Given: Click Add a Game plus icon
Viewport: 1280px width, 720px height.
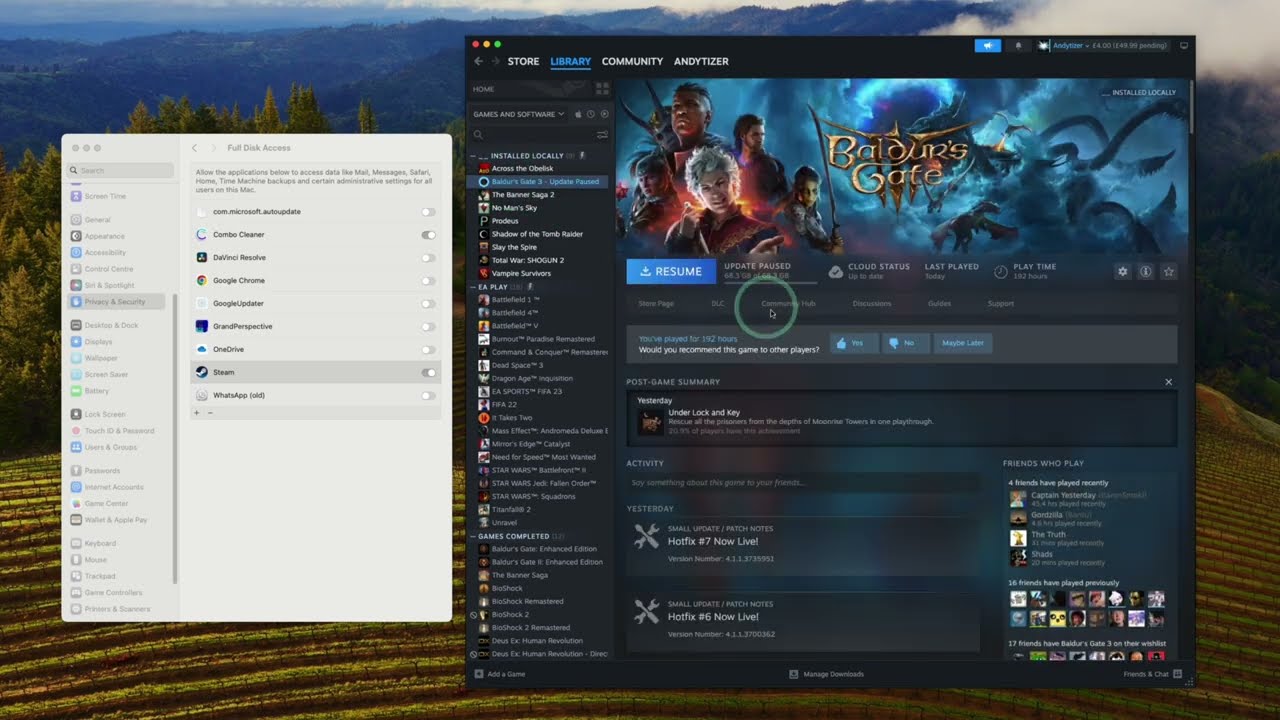Looking at the screenshot, I should point(479,674).
